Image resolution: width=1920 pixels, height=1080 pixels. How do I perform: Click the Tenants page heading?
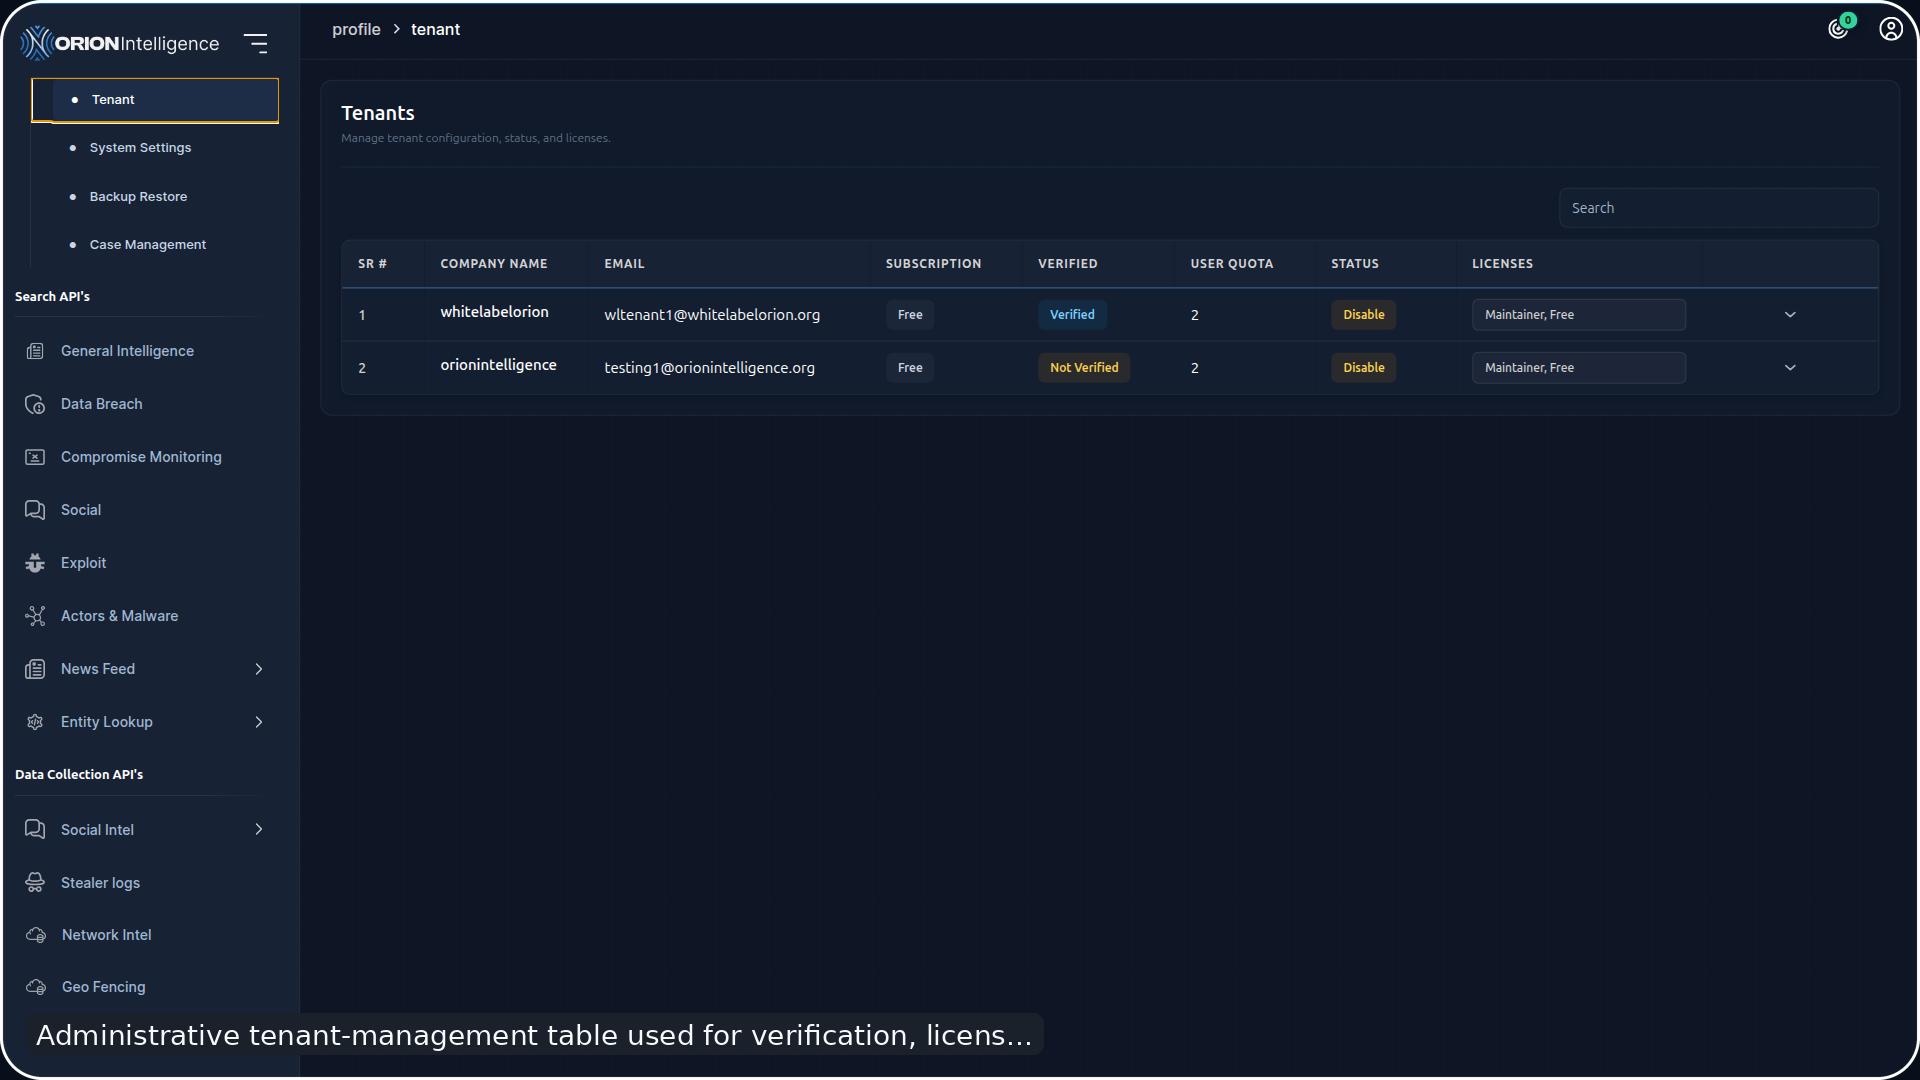[x=377, y=113]
